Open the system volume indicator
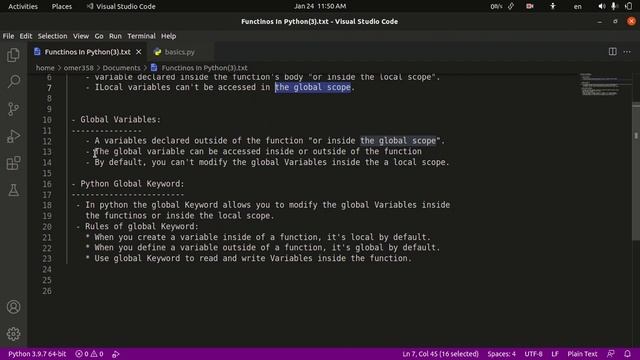 (602, 6)
